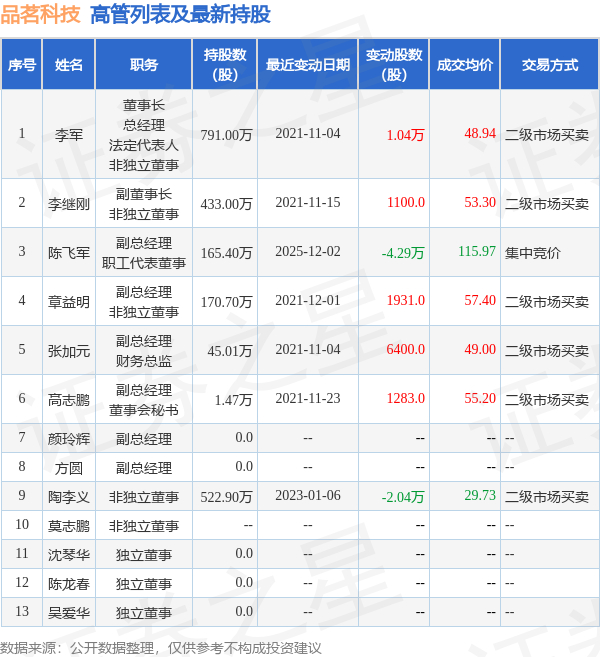Click the red 1283.0 change value

click(x=406, y=398)
